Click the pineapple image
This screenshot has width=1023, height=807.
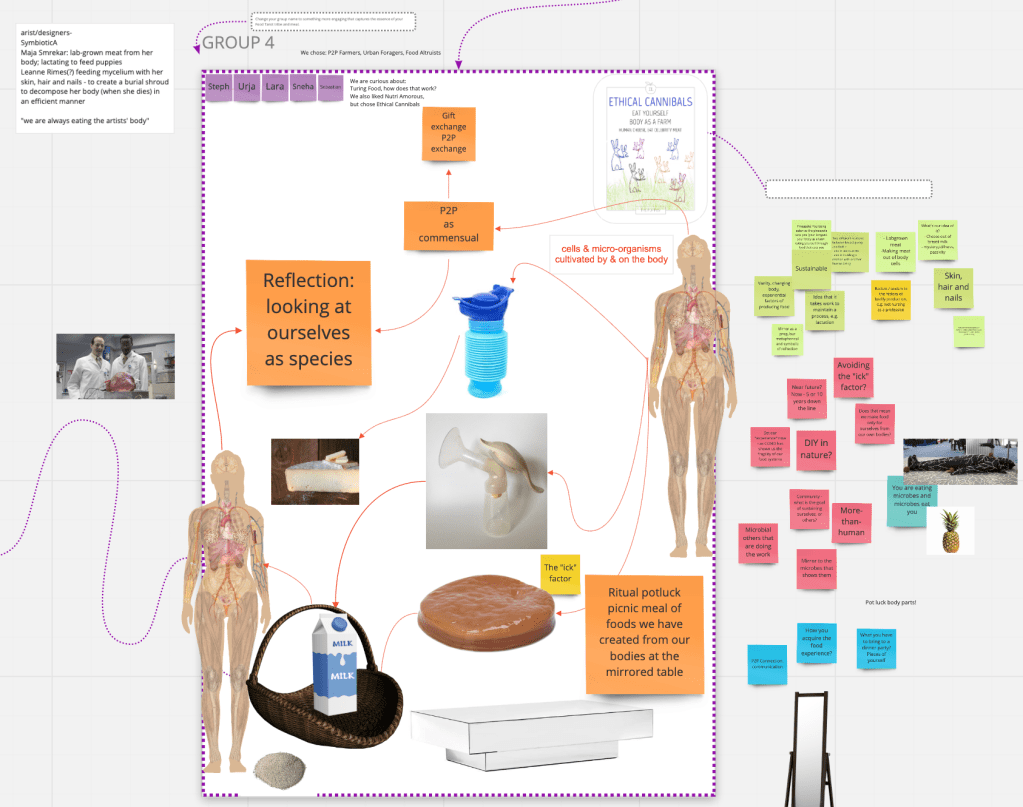[949, 530]
